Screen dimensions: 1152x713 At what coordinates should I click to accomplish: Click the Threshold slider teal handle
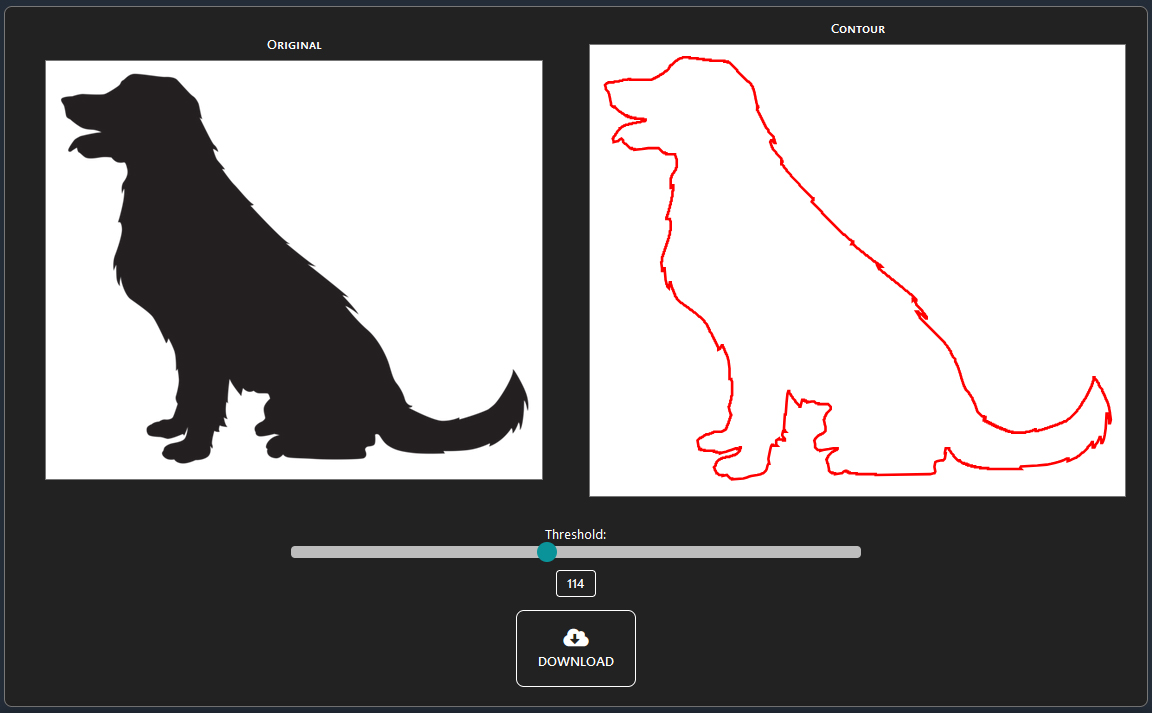(546, 552)
